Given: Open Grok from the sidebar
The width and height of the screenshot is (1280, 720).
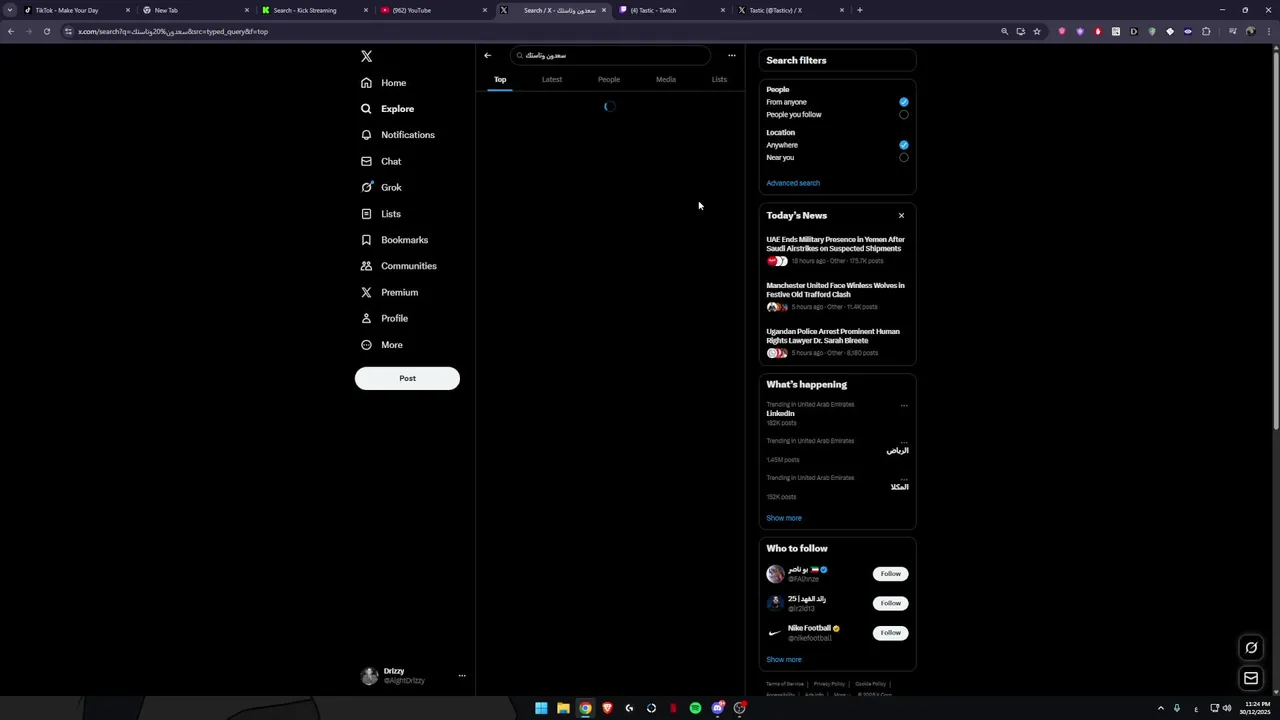Looking at the screenshot, I should 381,187.
